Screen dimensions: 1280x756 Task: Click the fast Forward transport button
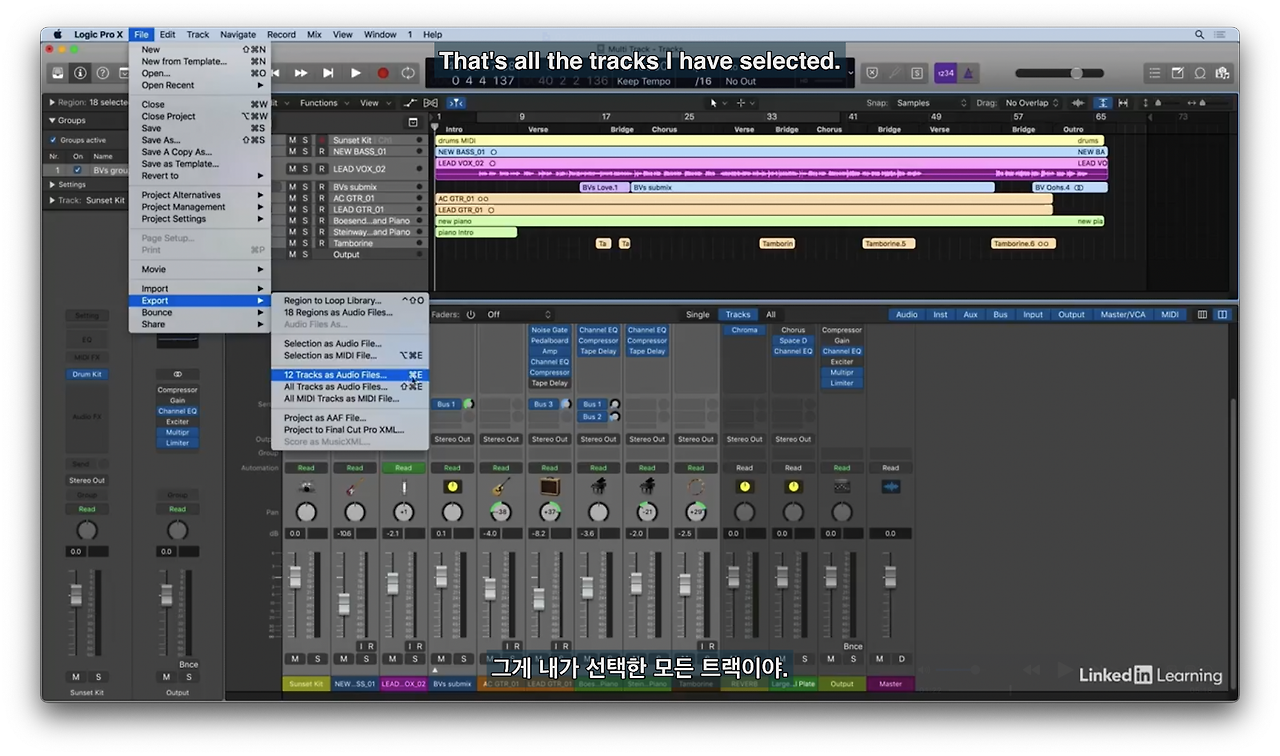pos(301,73)
